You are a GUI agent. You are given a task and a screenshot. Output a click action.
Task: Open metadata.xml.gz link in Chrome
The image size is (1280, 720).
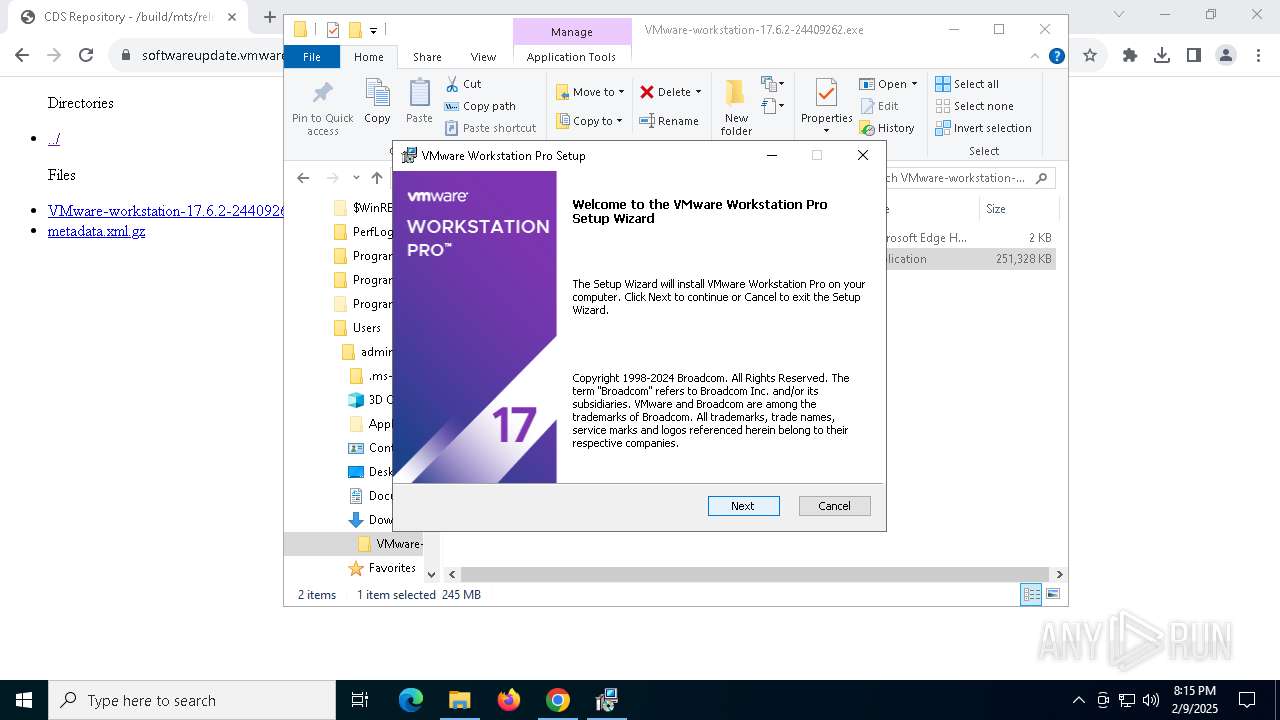point(96,231)
